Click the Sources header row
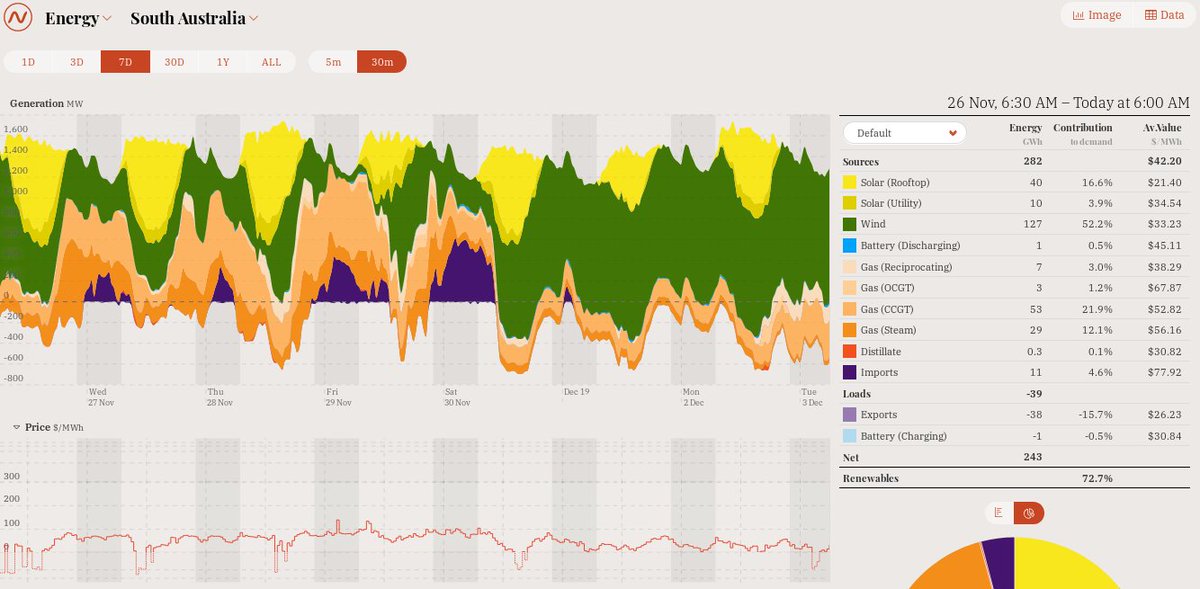This screenshot has width=1200, height=589. click(1014, 161)
